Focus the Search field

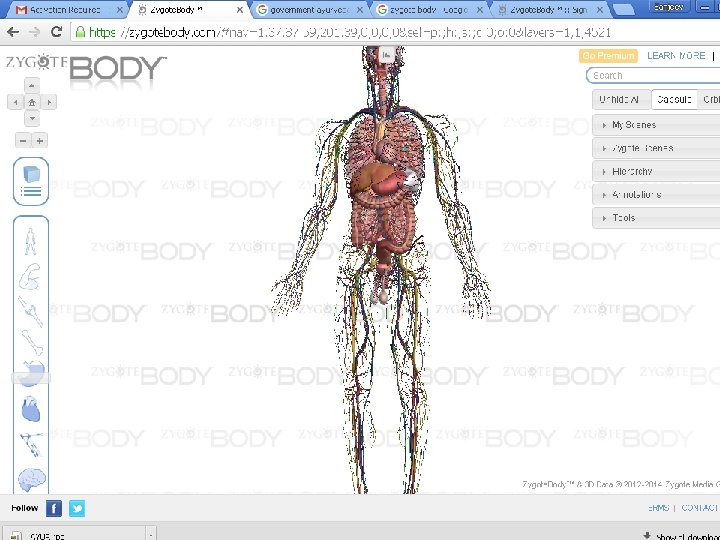pos(654,75)
